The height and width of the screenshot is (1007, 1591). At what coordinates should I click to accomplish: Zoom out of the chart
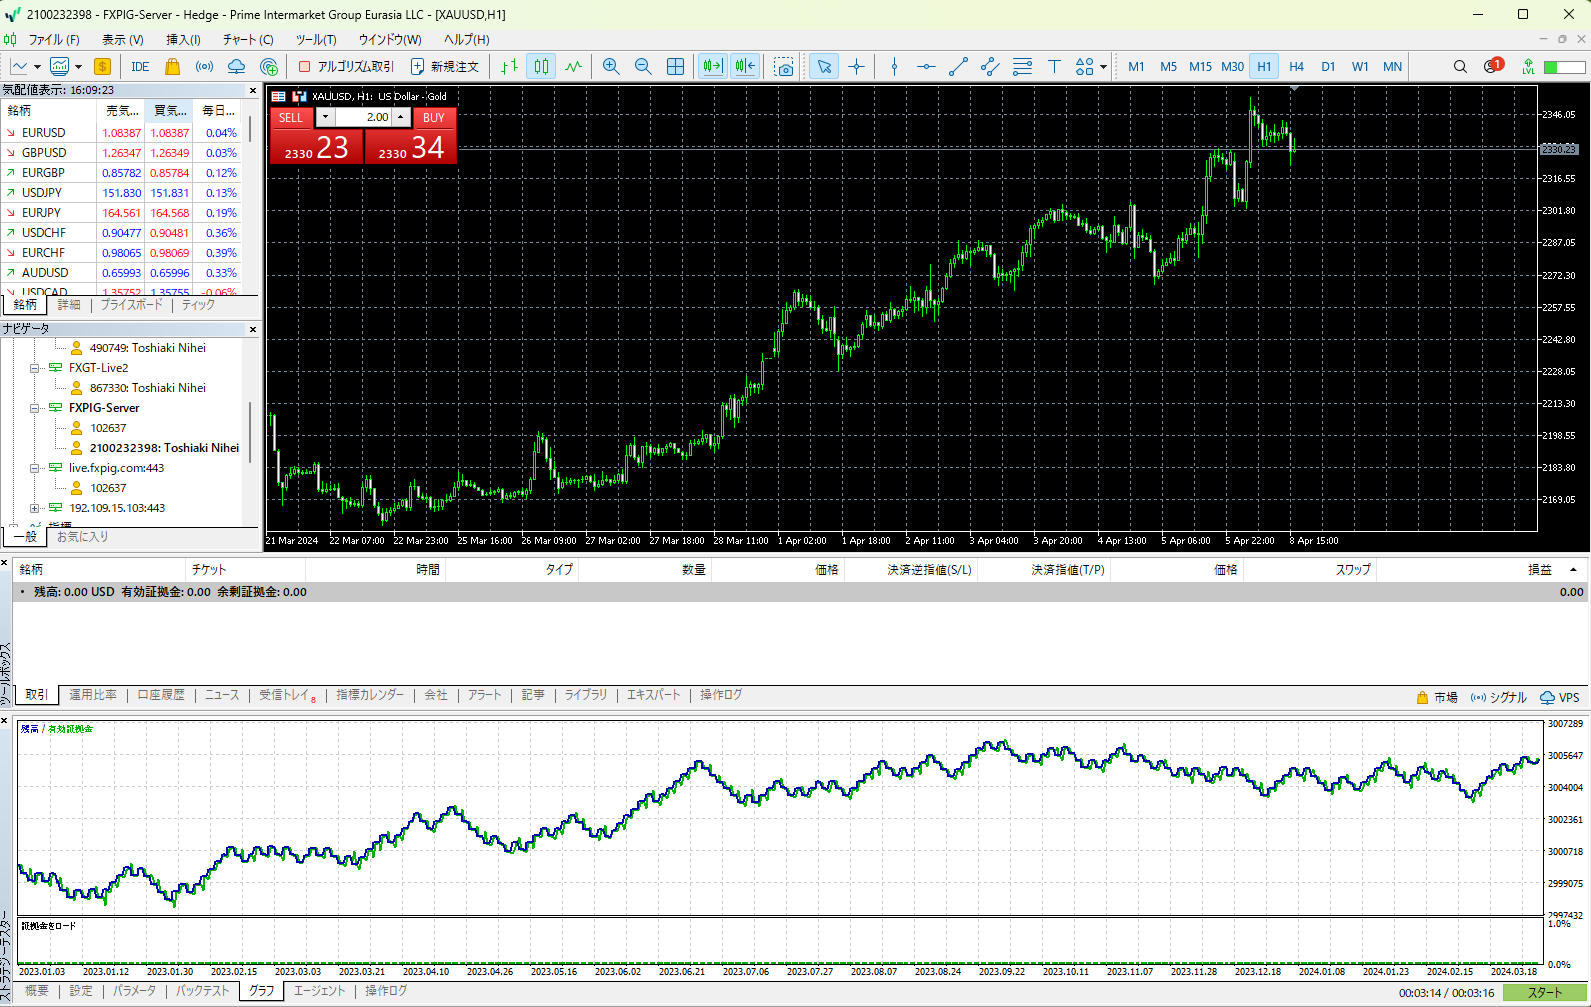pyautogui.click(x=643, y=67)
